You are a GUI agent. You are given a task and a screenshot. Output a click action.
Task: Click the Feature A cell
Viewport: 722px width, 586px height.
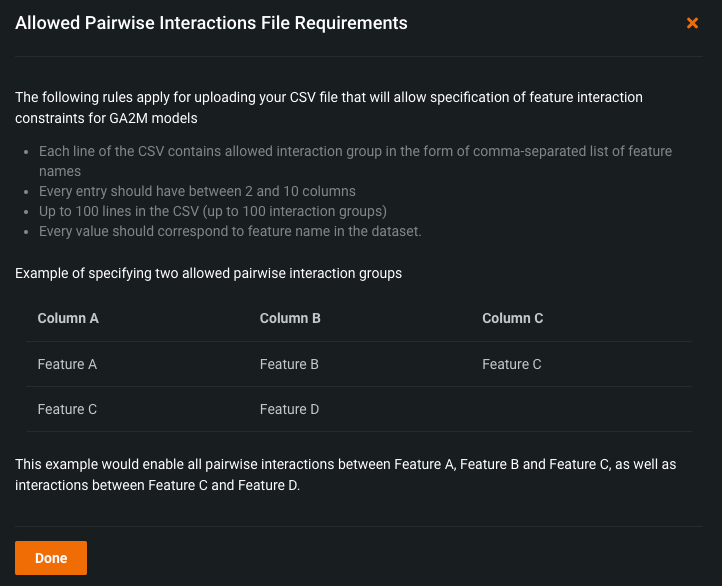67,364
